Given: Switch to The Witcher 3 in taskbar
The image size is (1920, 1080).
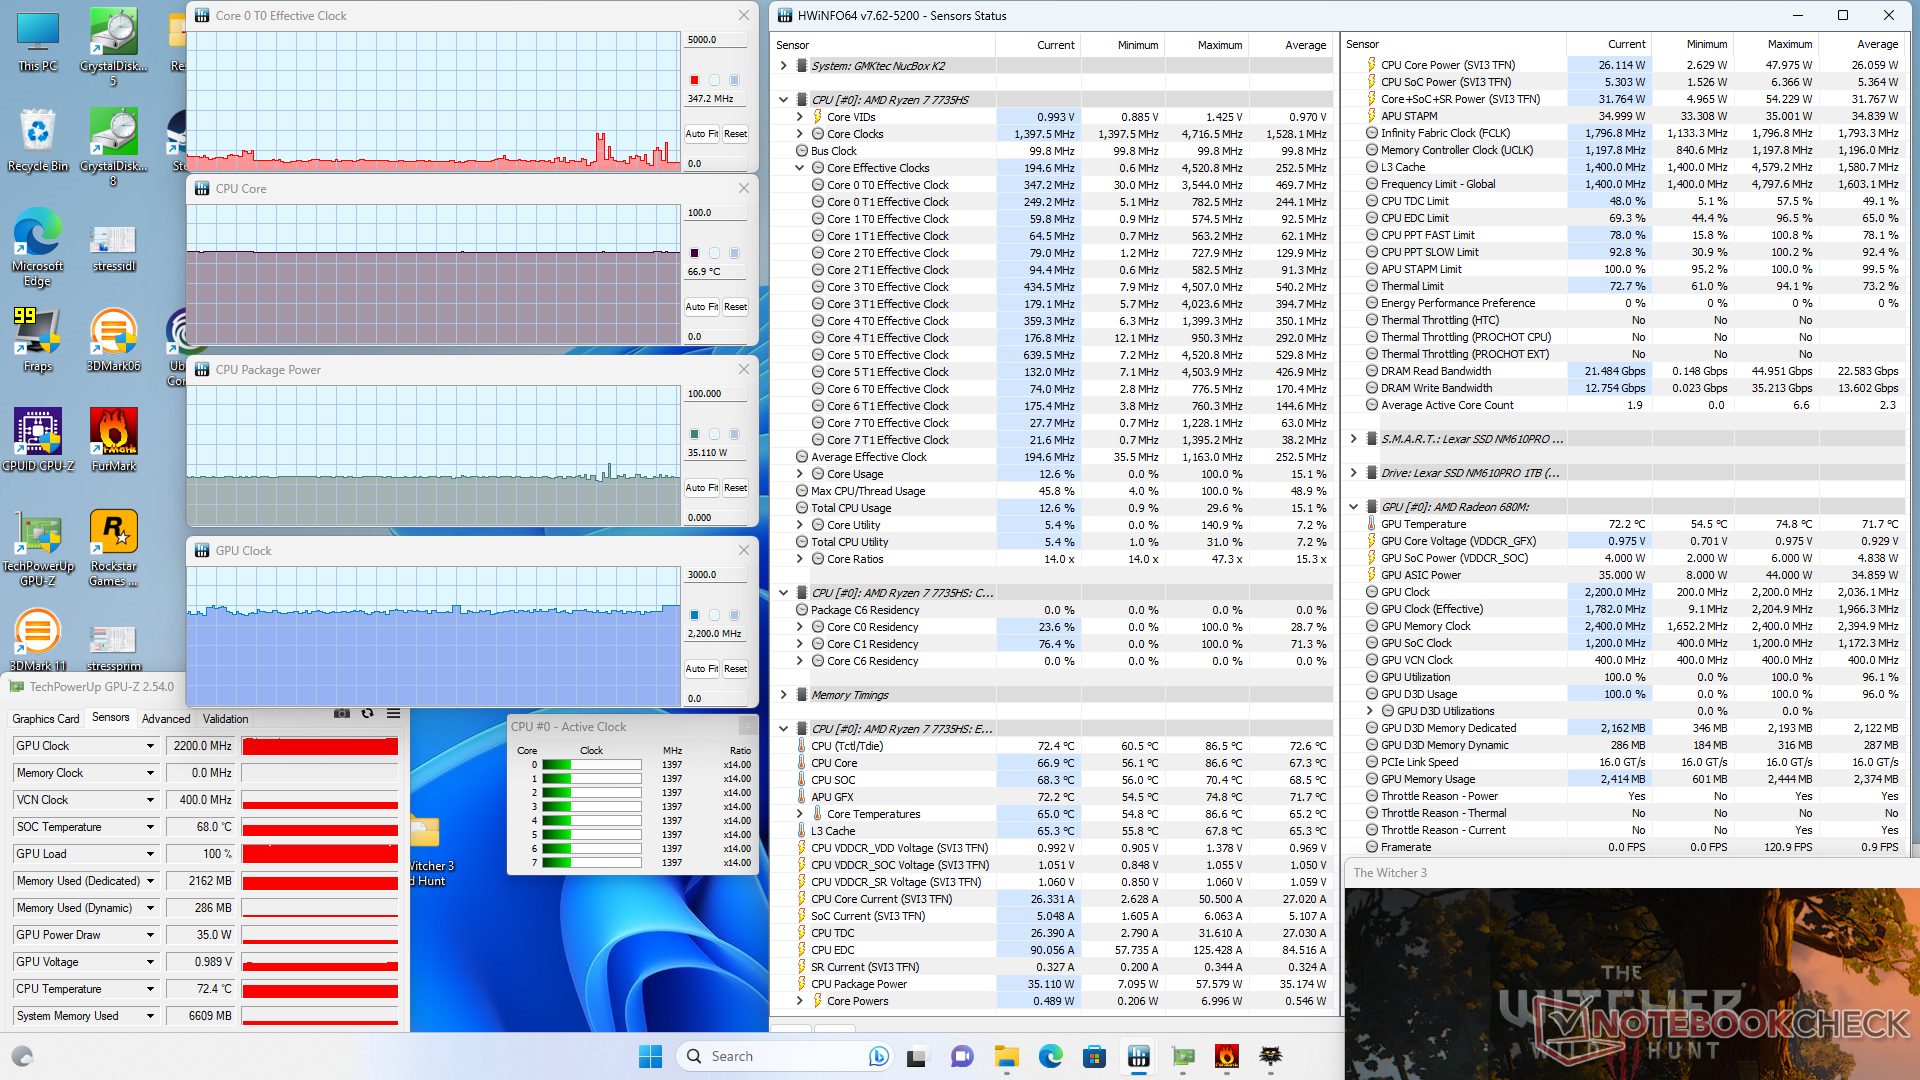Looking at the screenshot, I should click(1271, 1056).
